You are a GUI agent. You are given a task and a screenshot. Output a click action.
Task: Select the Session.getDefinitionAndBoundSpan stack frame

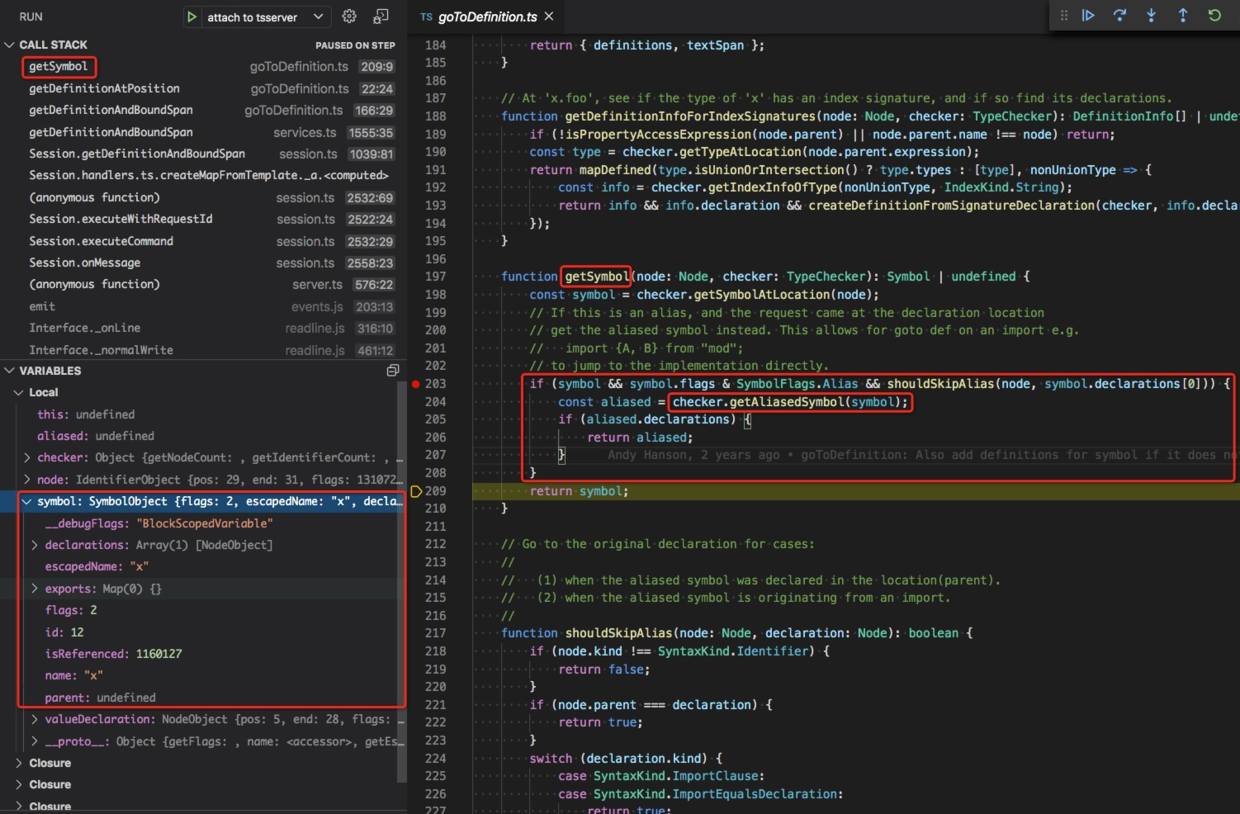coord(204,154)
